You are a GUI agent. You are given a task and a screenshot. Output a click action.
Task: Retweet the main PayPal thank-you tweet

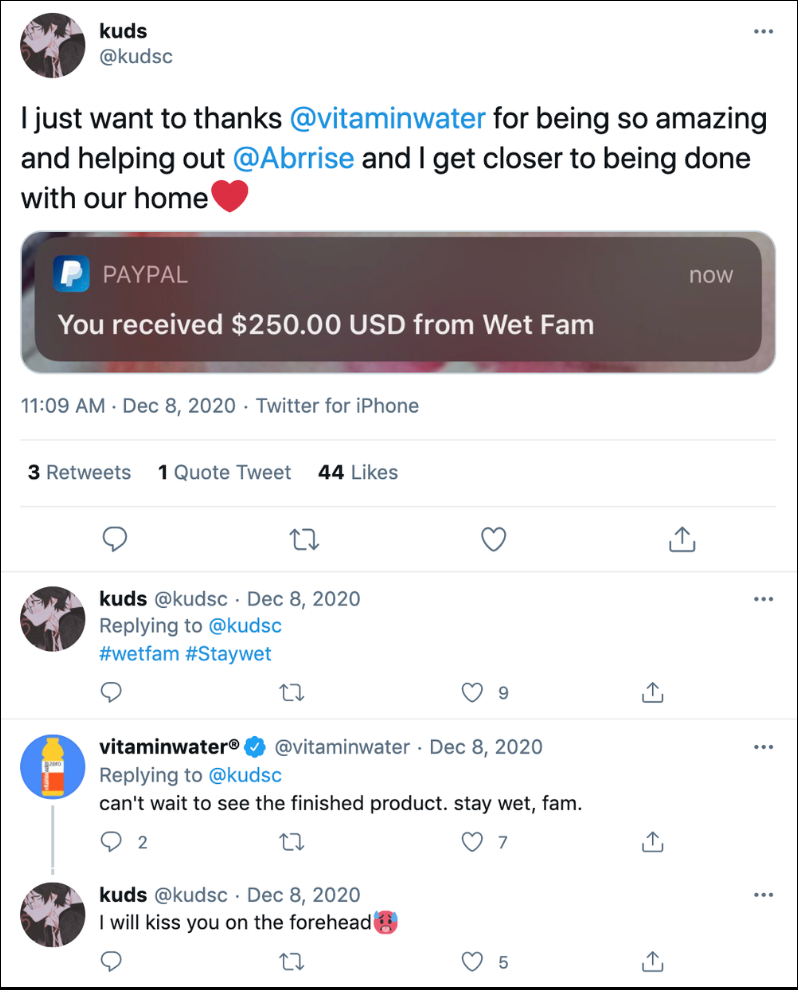303,540
